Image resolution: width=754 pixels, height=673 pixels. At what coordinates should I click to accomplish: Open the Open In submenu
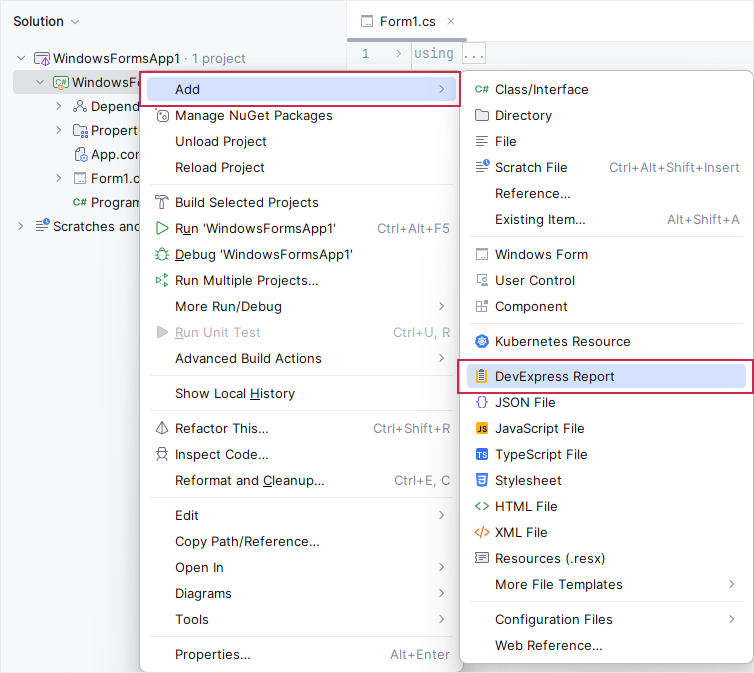pyautogui.click(x=301, y=567)
